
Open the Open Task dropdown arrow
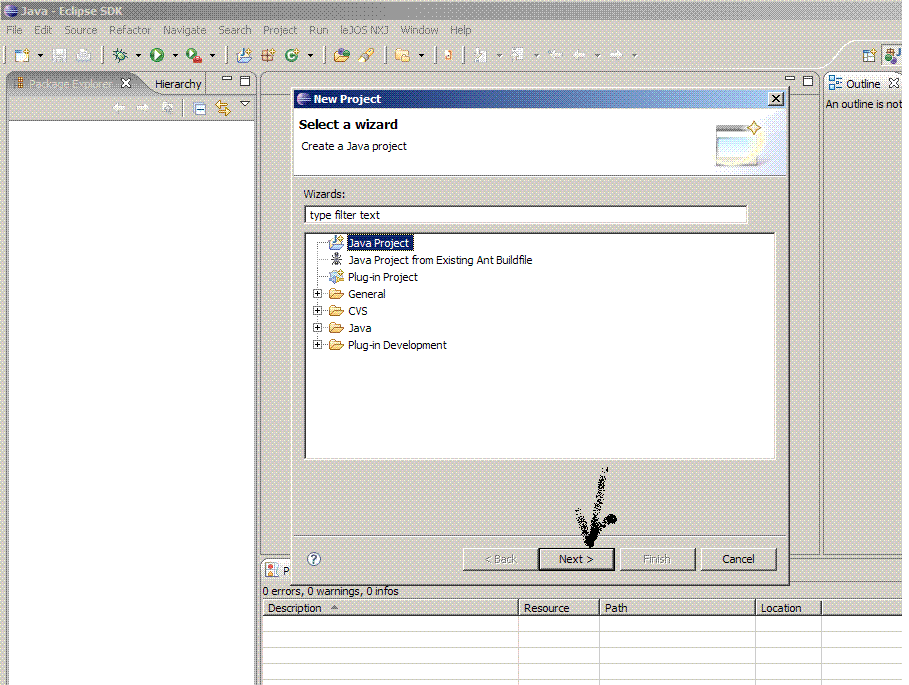tap(421, 56)
